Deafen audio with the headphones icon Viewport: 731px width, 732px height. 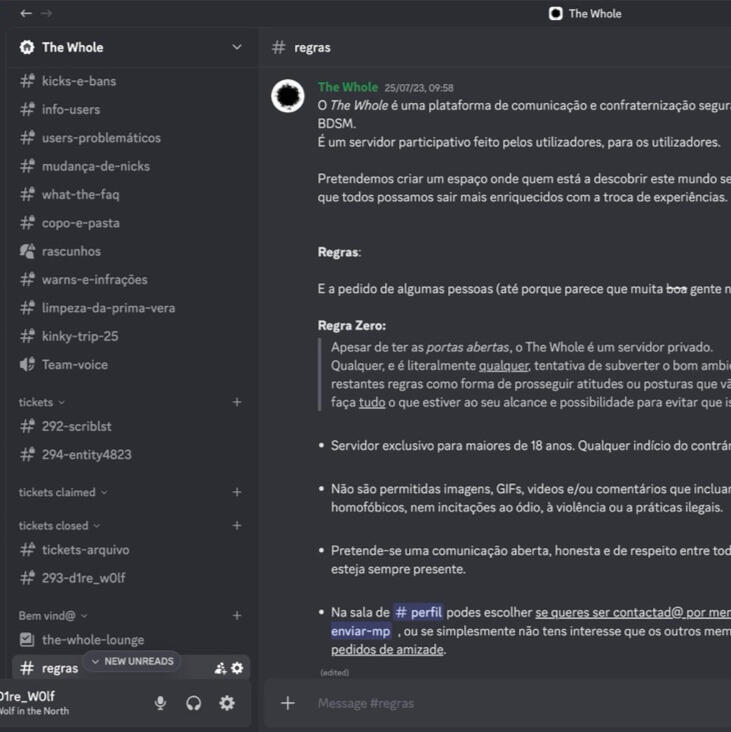tap(194, 703)
